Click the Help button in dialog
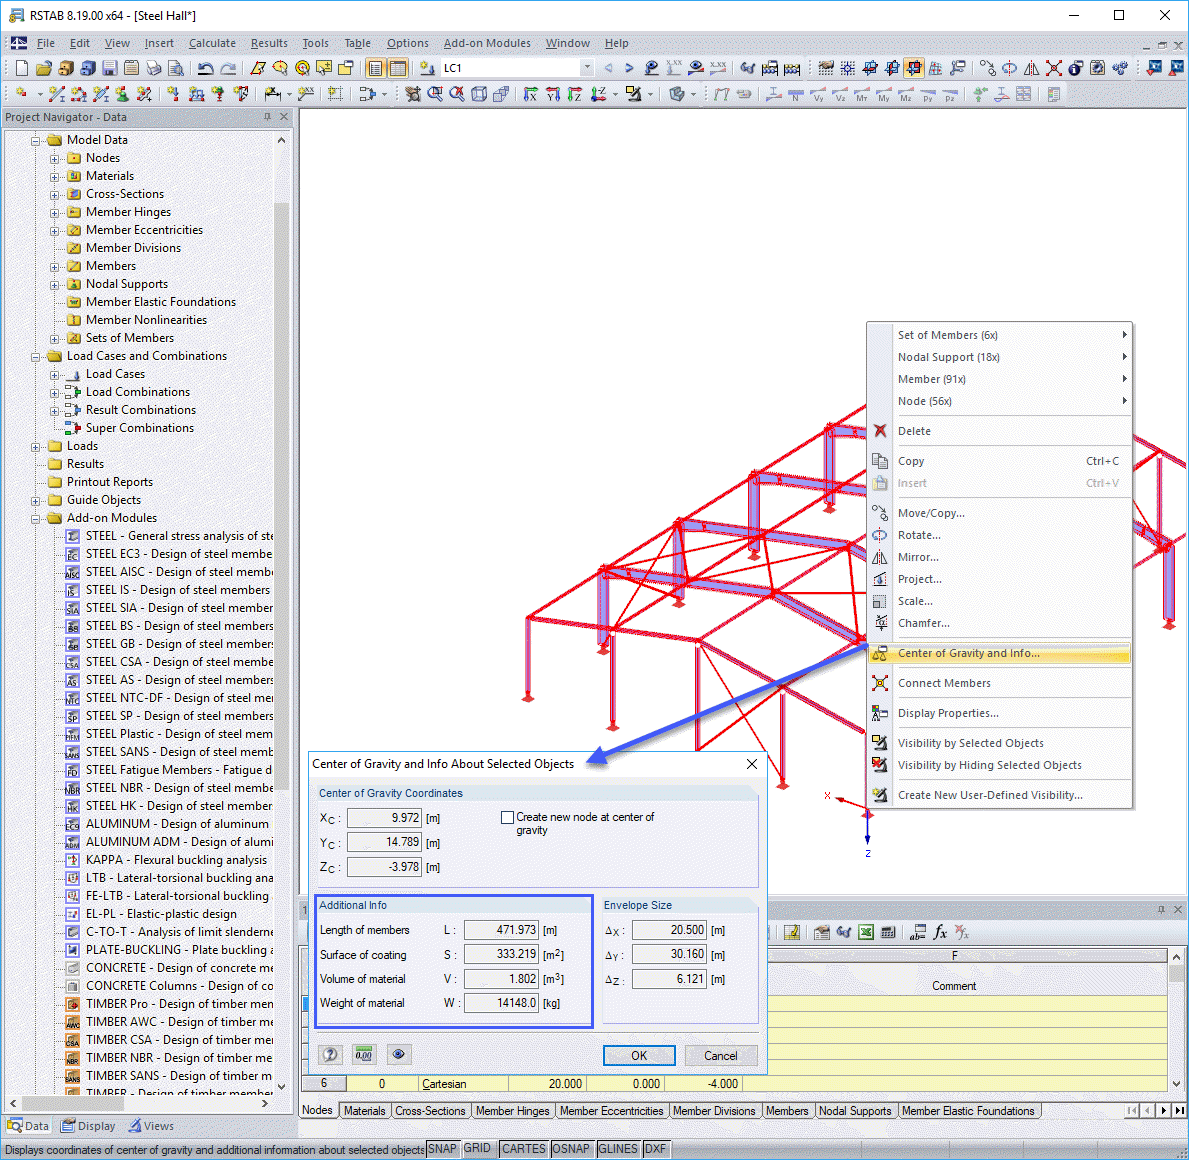 330,1055
